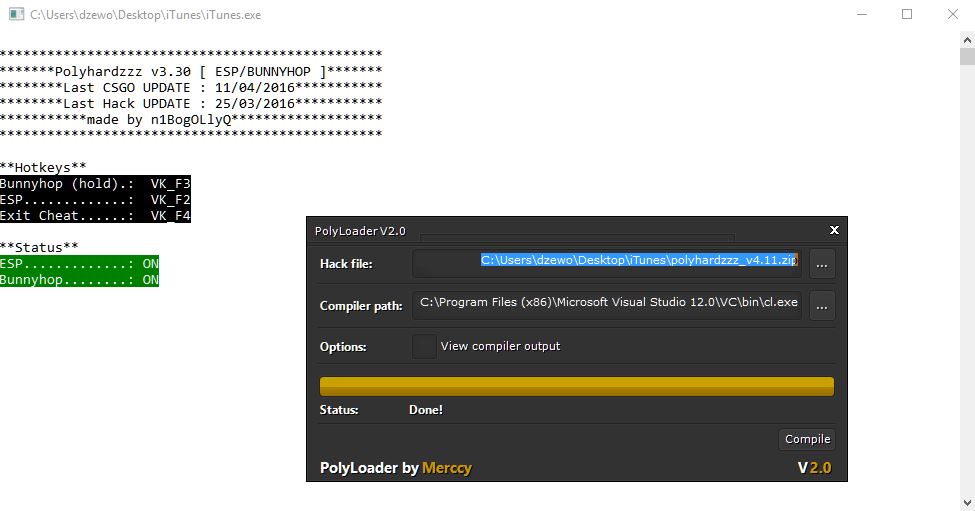Maximize the iTunes.exe console window
This screenshot has width=975, height=511.
click(x=907, y=14)
